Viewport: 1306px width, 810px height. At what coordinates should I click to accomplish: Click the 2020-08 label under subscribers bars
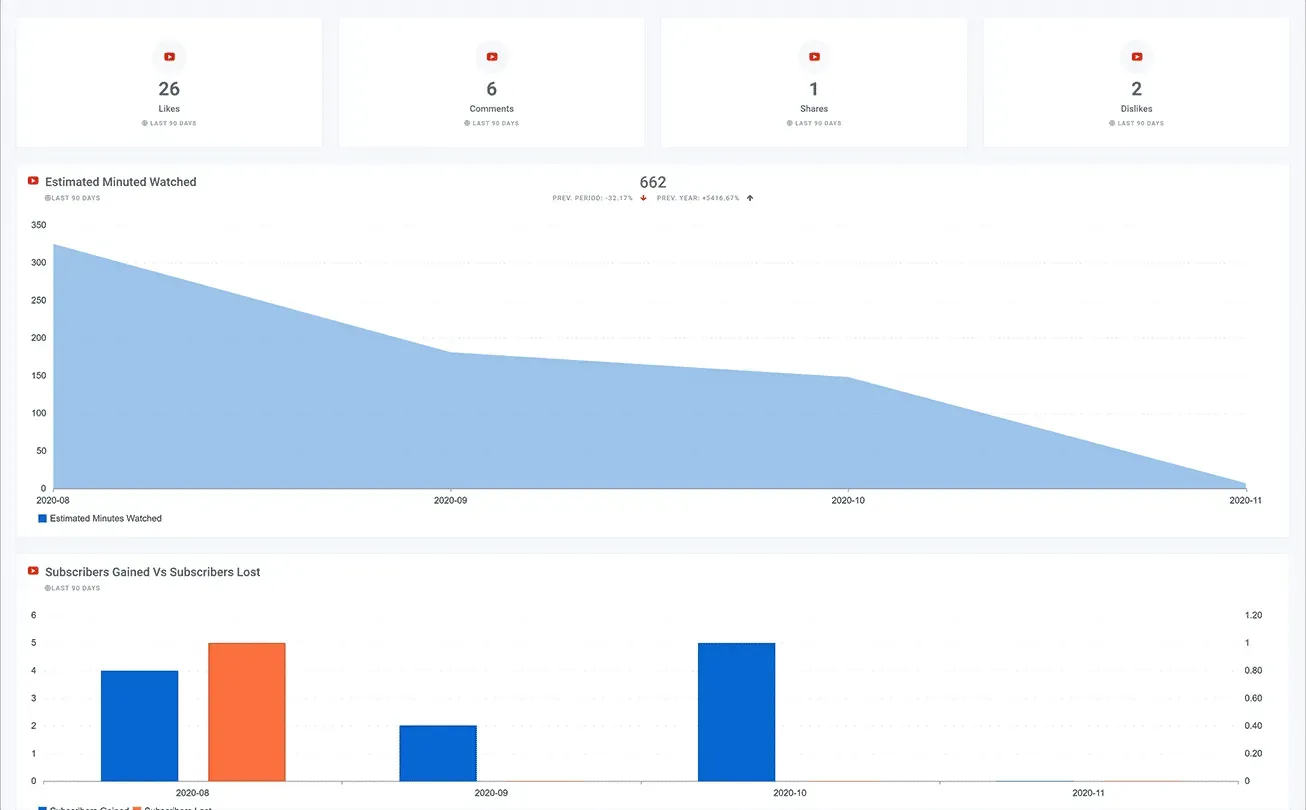click(x=193, y=792)
